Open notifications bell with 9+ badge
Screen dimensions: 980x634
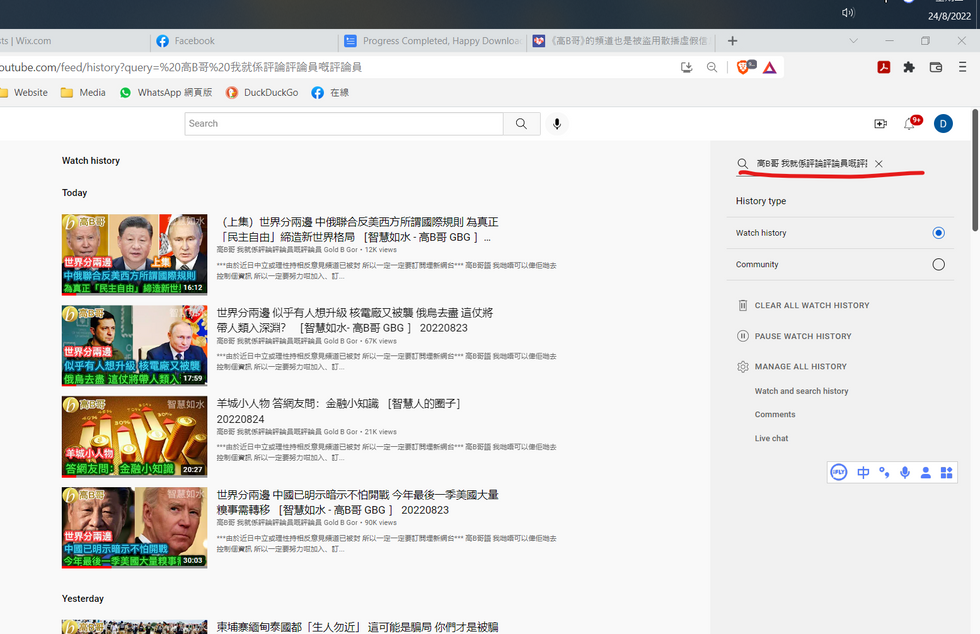910,124
